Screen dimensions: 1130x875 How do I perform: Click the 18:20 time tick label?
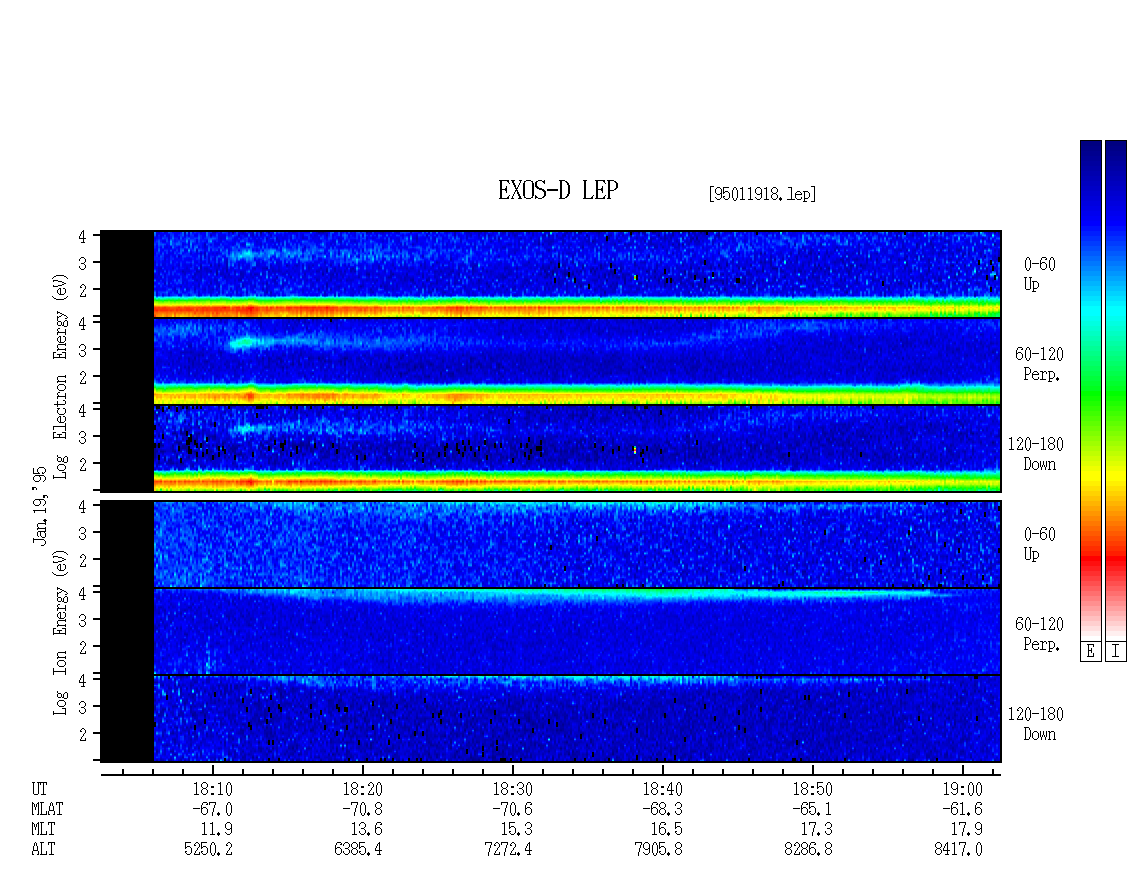(x=362, y=789)
